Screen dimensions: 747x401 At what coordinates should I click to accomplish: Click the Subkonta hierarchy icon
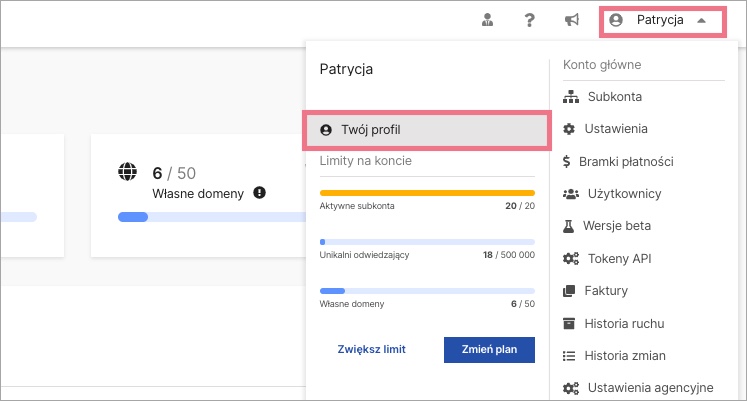[571, 97]
